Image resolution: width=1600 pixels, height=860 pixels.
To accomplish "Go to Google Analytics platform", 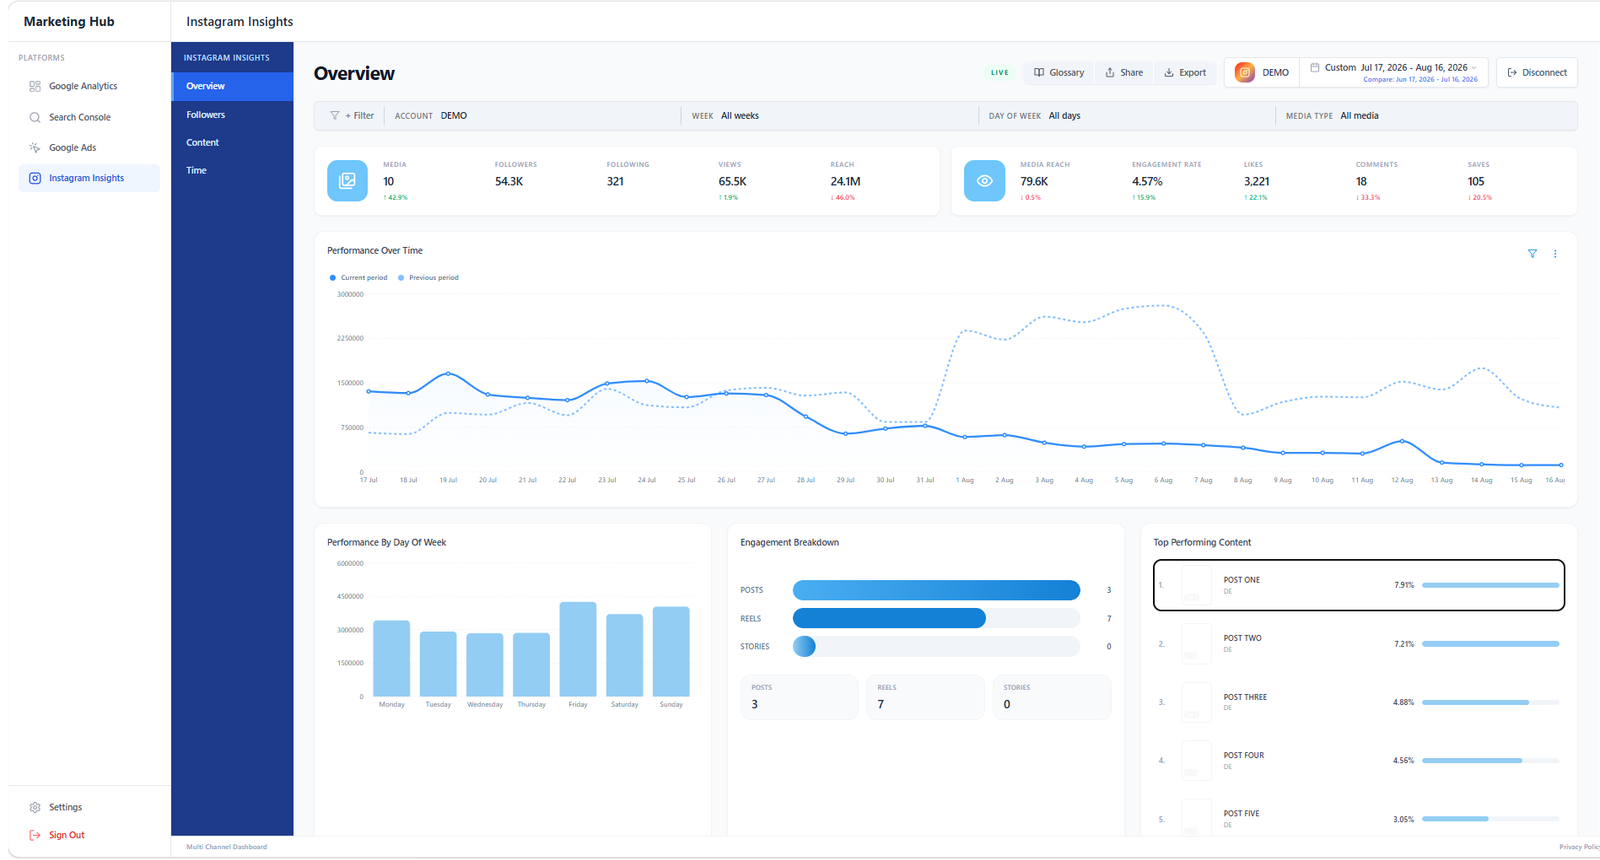I will coord(89,86).
